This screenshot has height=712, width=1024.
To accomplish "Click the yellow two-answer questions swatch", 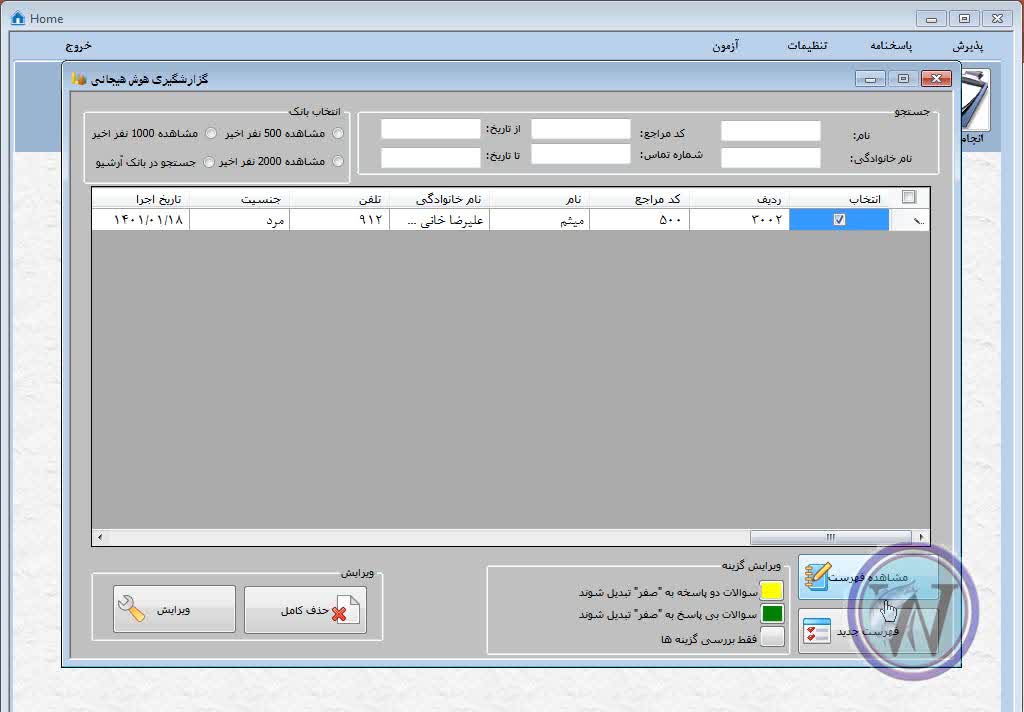I will tap(772, 591).
